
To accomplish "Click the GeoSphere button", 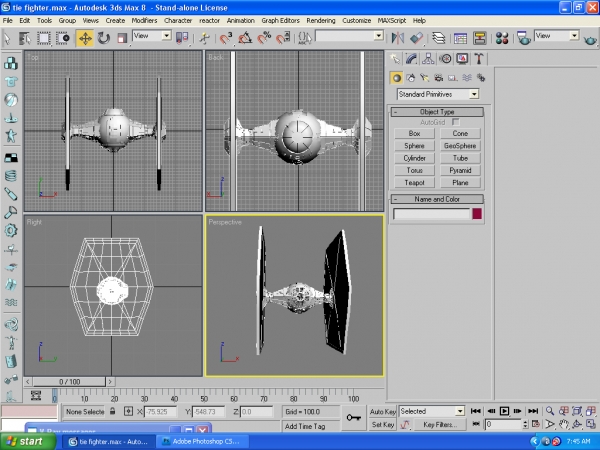I will (x=460, y=146).
